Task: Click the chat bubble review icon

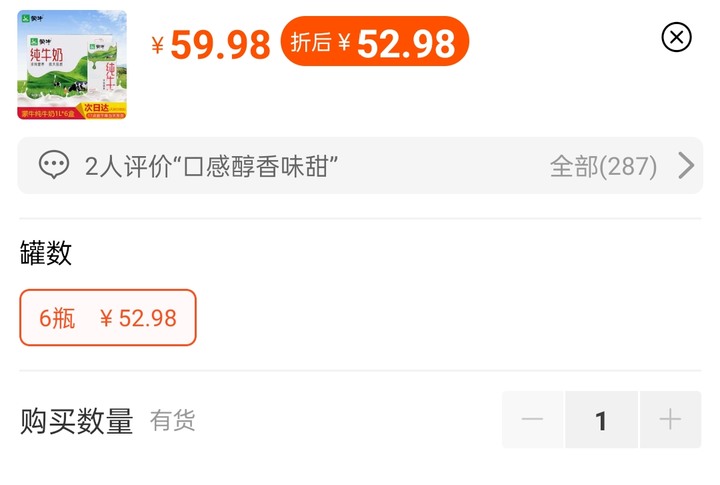Action: click(54, 165)
